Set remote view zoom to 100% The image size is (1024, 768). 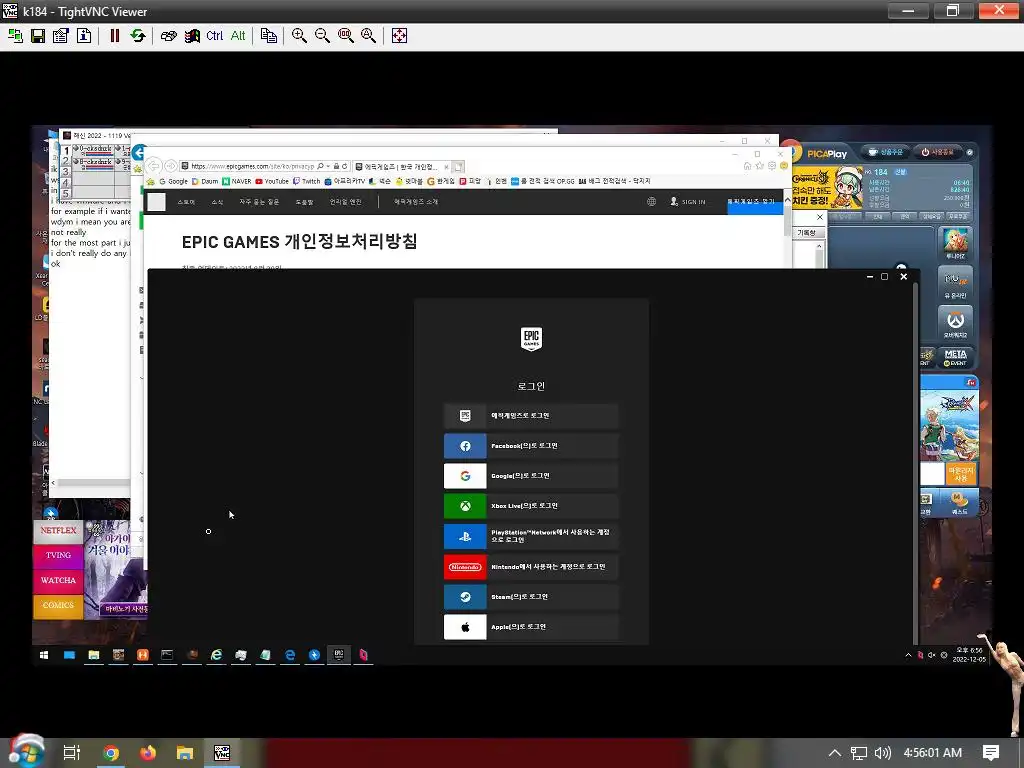pyautogui.click(x=345, y=36)
